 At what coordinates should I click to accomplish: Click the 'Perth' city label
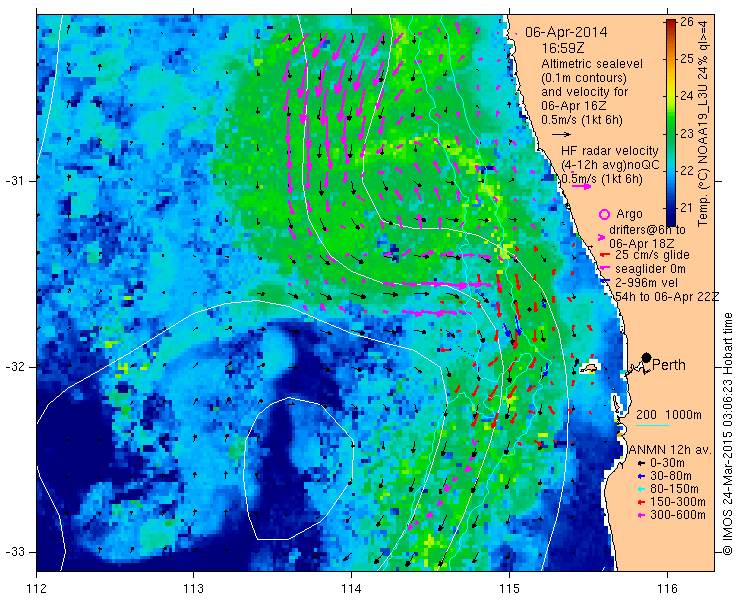(x=669, y=365)
